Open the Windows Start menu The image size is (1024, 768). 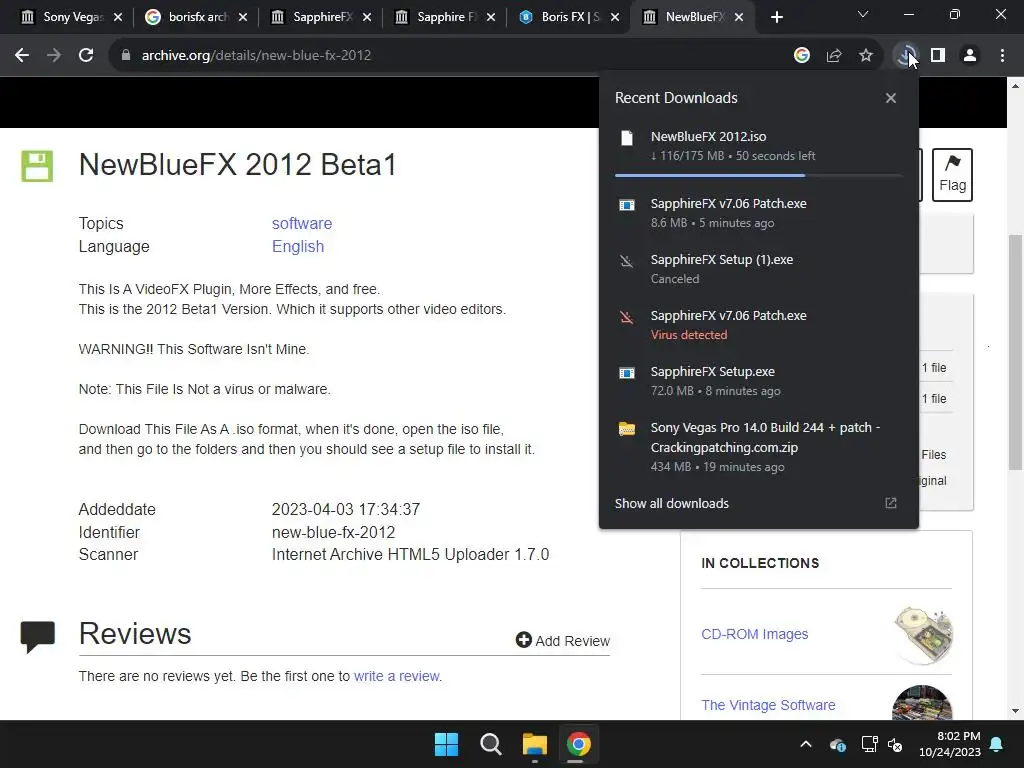447,744
